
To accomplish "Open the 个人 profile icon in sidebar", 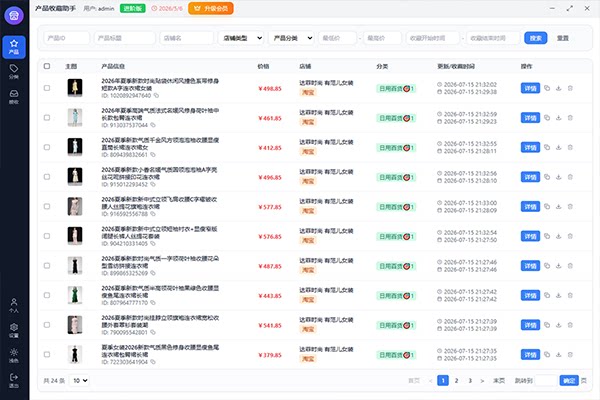I will 14,305.
